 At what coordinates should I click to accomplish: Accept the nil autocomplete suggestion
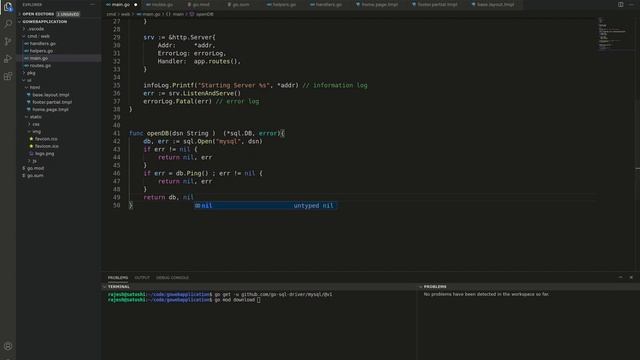[x=265, y=206]
